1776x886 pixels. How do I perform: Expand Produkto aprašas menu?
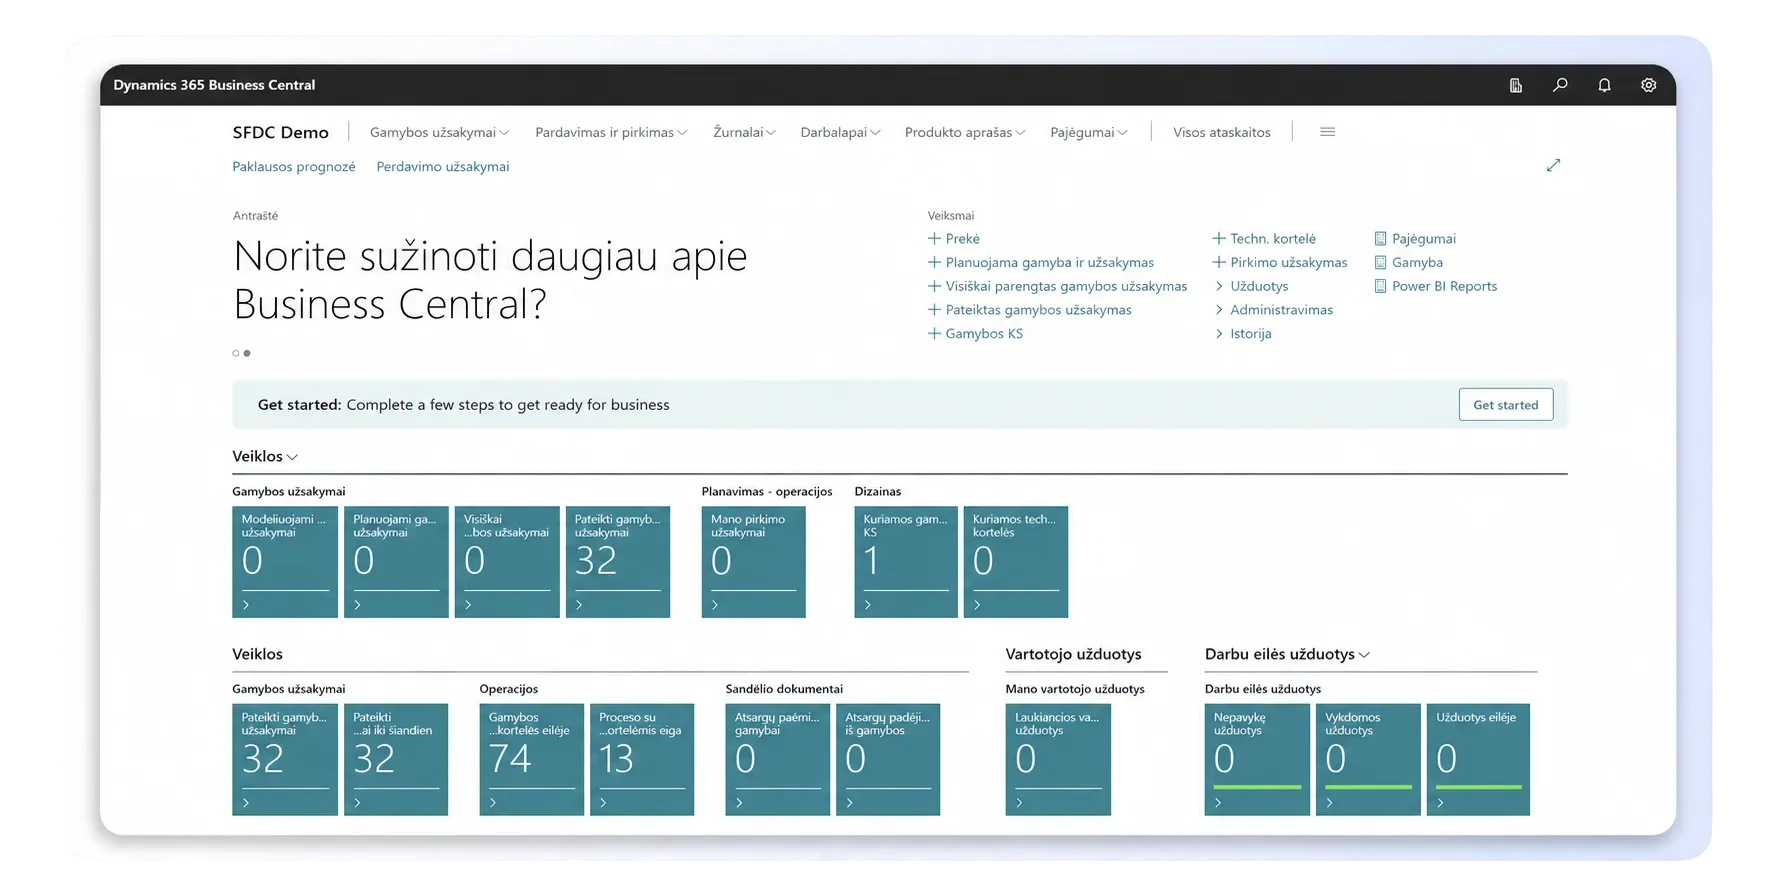pos(965,132)
